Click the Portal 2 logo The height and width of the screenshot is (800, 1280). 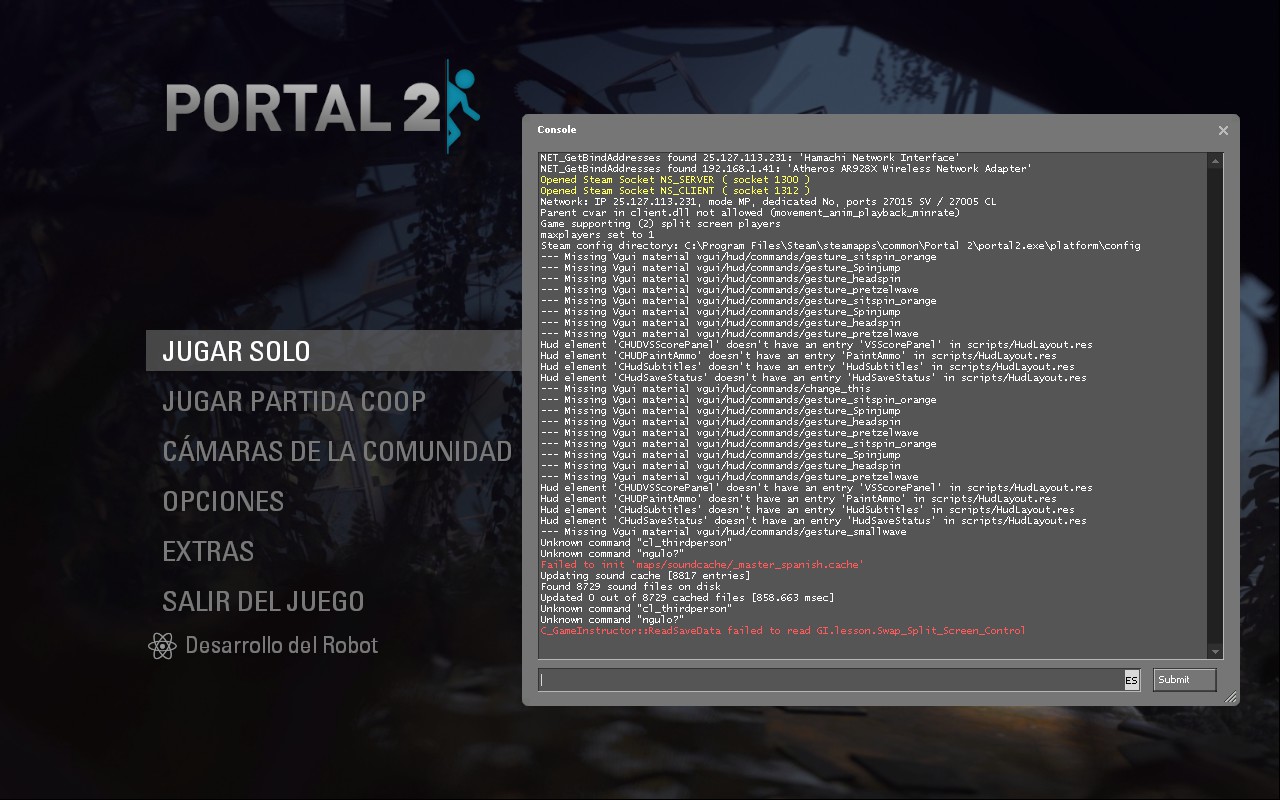(x=322, y=105)
